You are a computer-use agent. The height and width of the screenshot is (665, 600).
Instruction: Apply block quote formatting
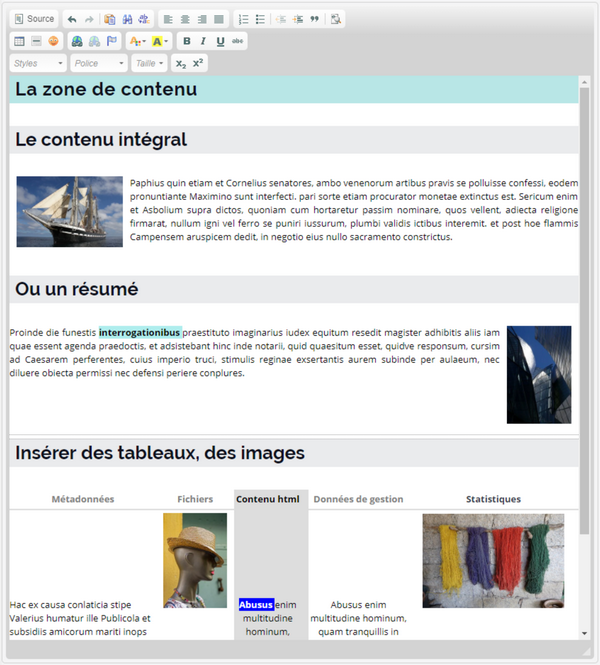(x=314, y=19)
